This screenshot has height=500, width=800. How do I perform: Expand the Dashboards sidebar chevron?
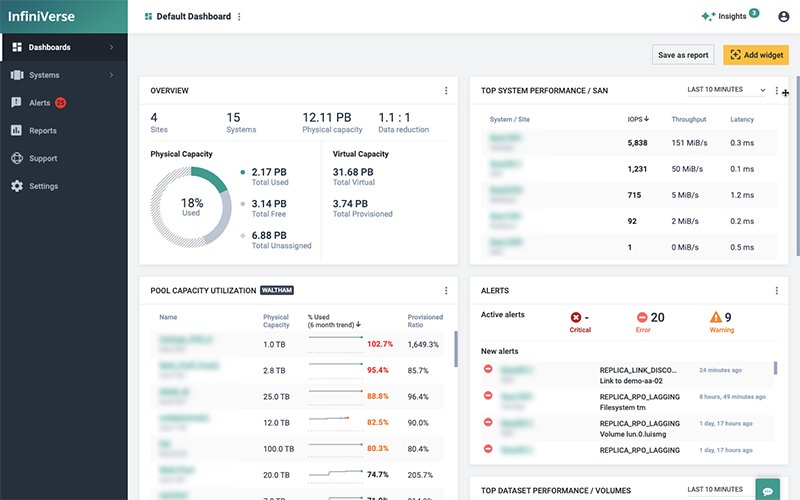[x=111, y=47]
